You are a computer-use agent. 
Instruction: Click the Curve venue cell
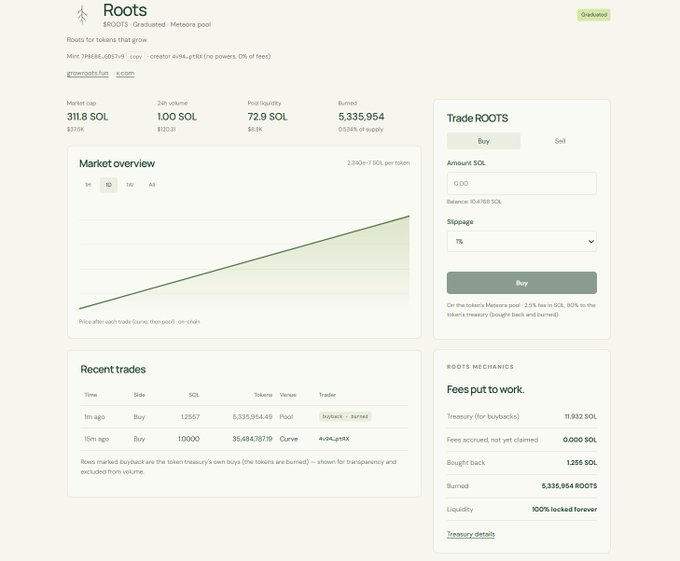289,439
